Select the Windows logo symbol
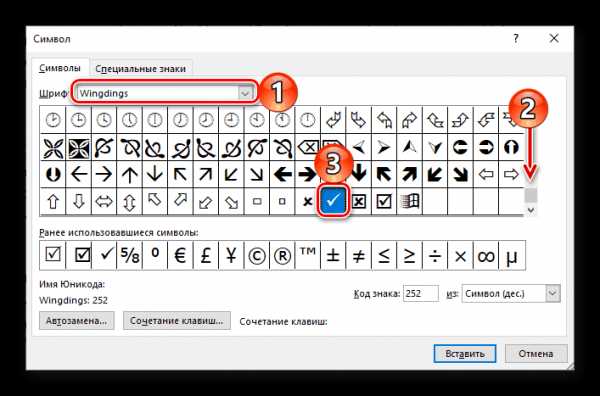The height and width of the screenshot is (396, 600). point(409,201)
